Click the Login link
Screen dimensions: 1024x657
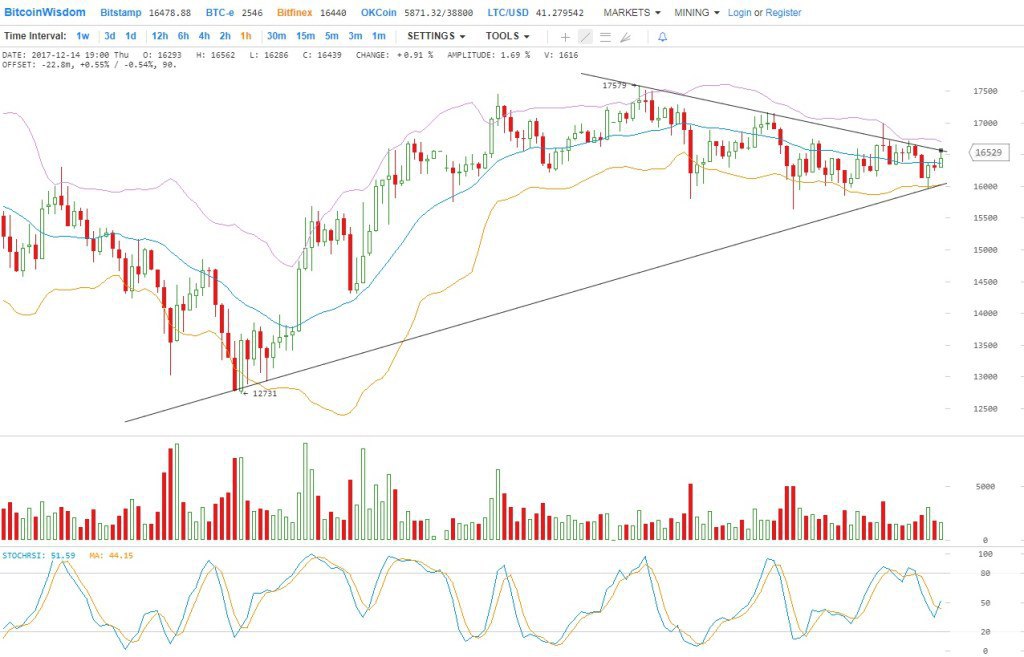tap(739, 12)
